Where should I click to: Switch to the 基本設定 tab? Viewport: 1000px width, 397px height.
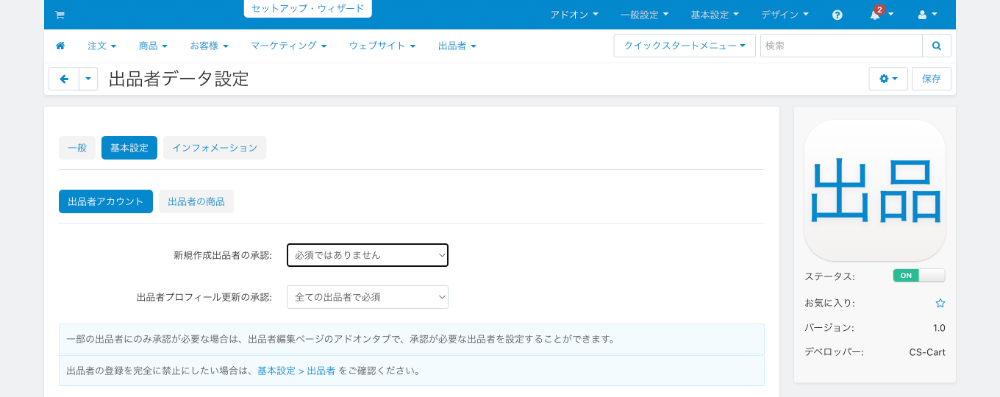(129, 148)
